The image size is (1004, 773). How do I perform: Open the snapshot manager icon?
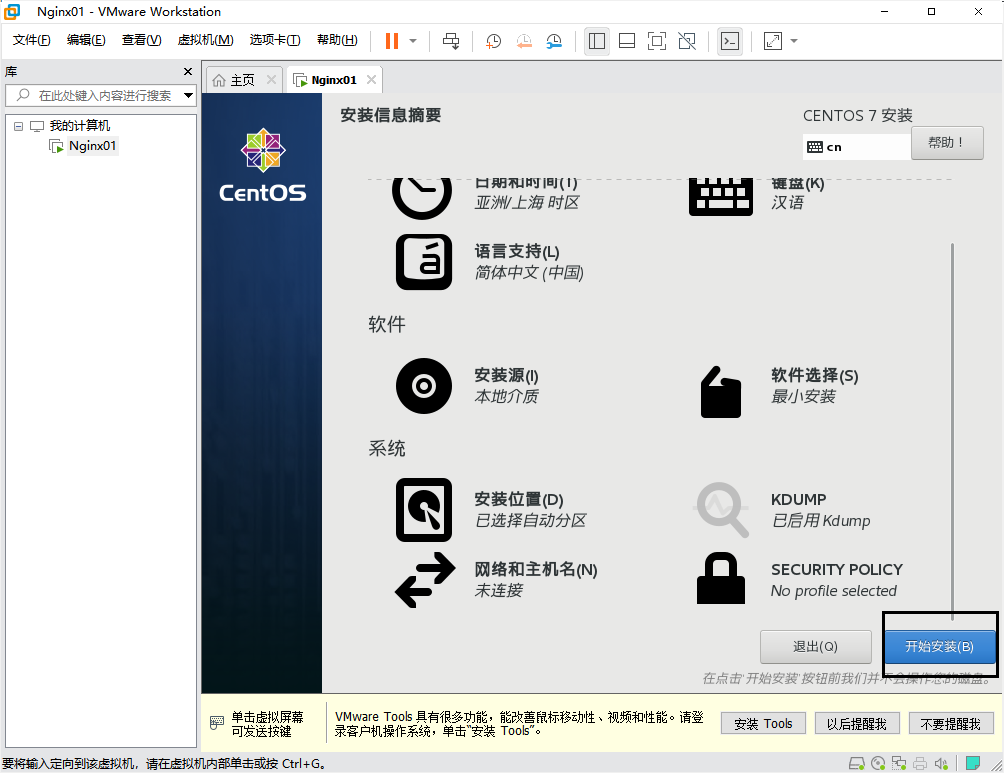coord(554,41)
